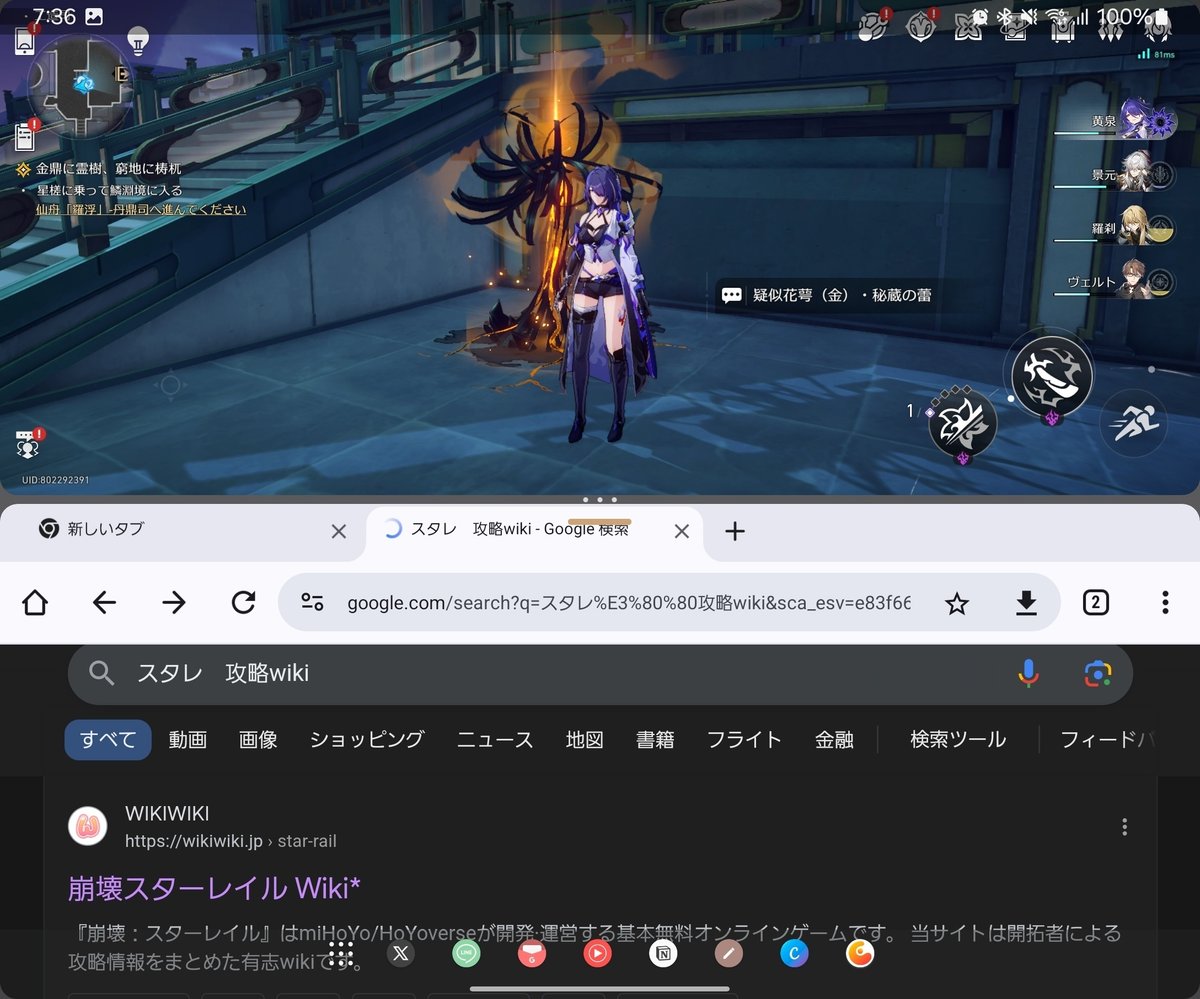Viewport: 1200px width, 999px height.
Task: Click the quest hint link 仙舟「羅浮」-丹鼎司へ進んでください
Action: [x=140, y=210]
